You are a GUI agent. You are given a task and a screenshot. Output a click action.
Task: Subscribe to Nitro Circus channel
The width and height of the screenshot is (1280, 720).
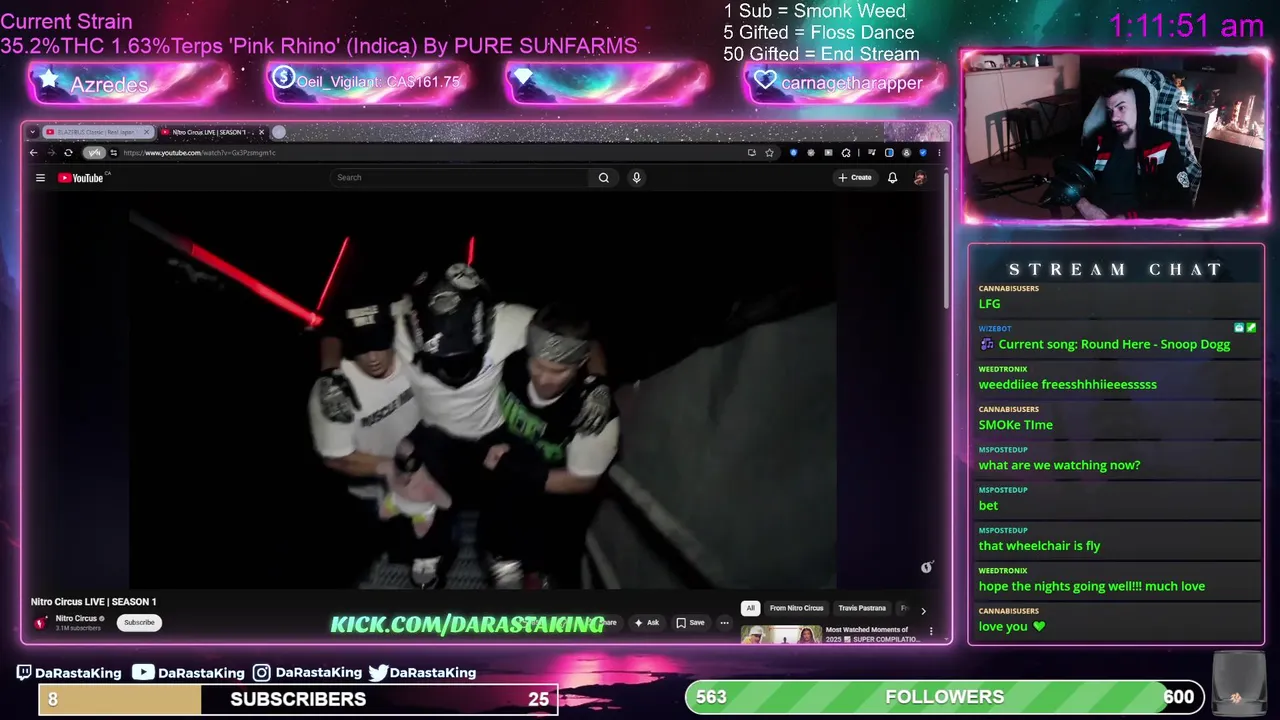(x=139, y=623)
